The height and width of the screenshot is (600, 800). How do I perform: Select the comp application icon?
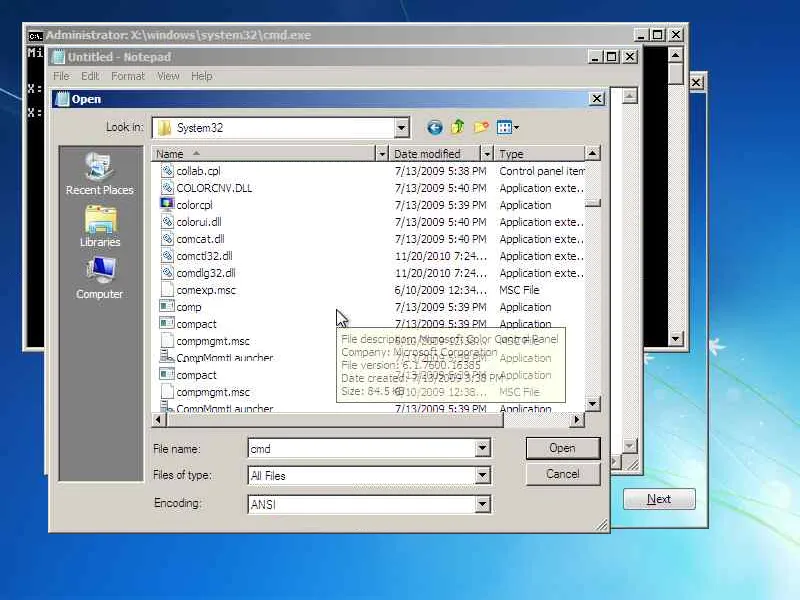click(167, 307)
